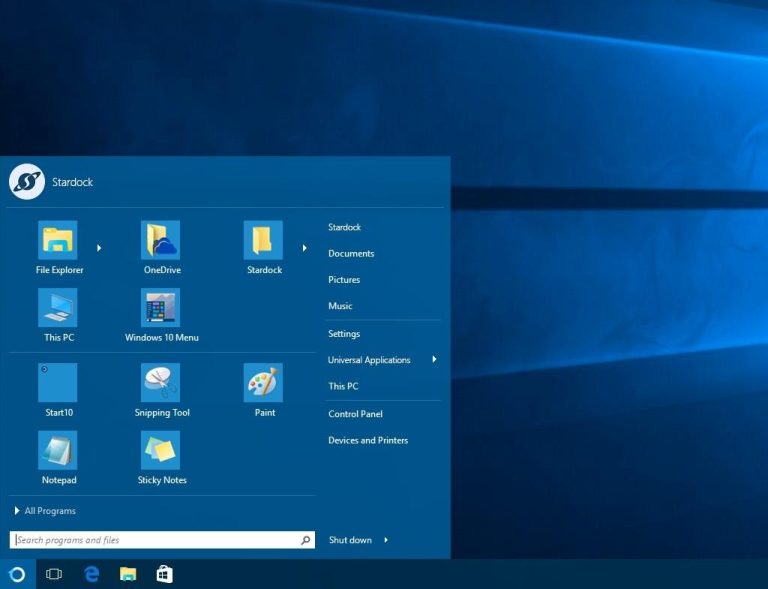Viewport: 768px width, 589px height.
Task: Open the Sticky Notes app
Action: (x=161, y=451)
